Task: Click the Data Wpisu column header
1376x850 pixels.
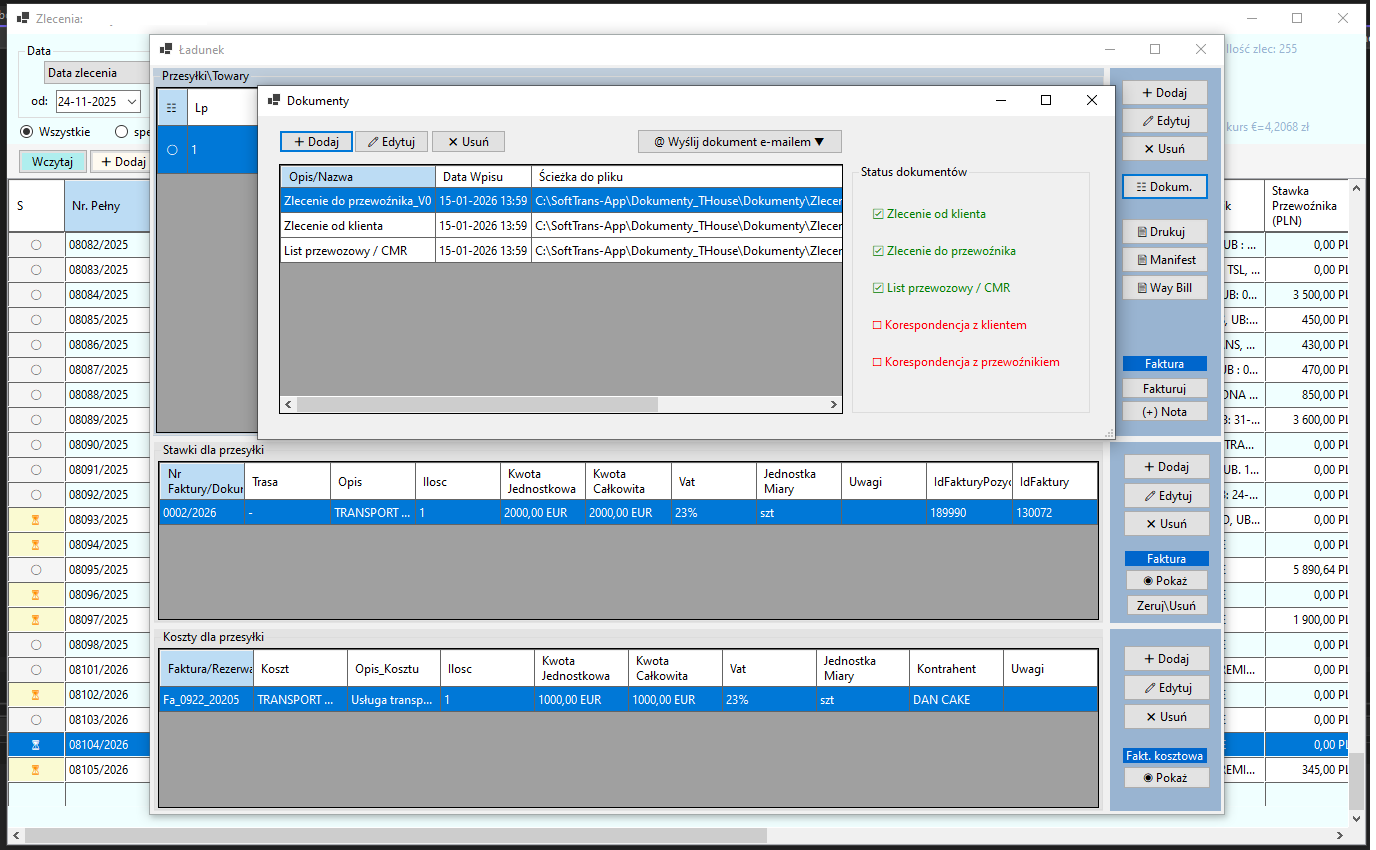Action: [x=483, y=177]
